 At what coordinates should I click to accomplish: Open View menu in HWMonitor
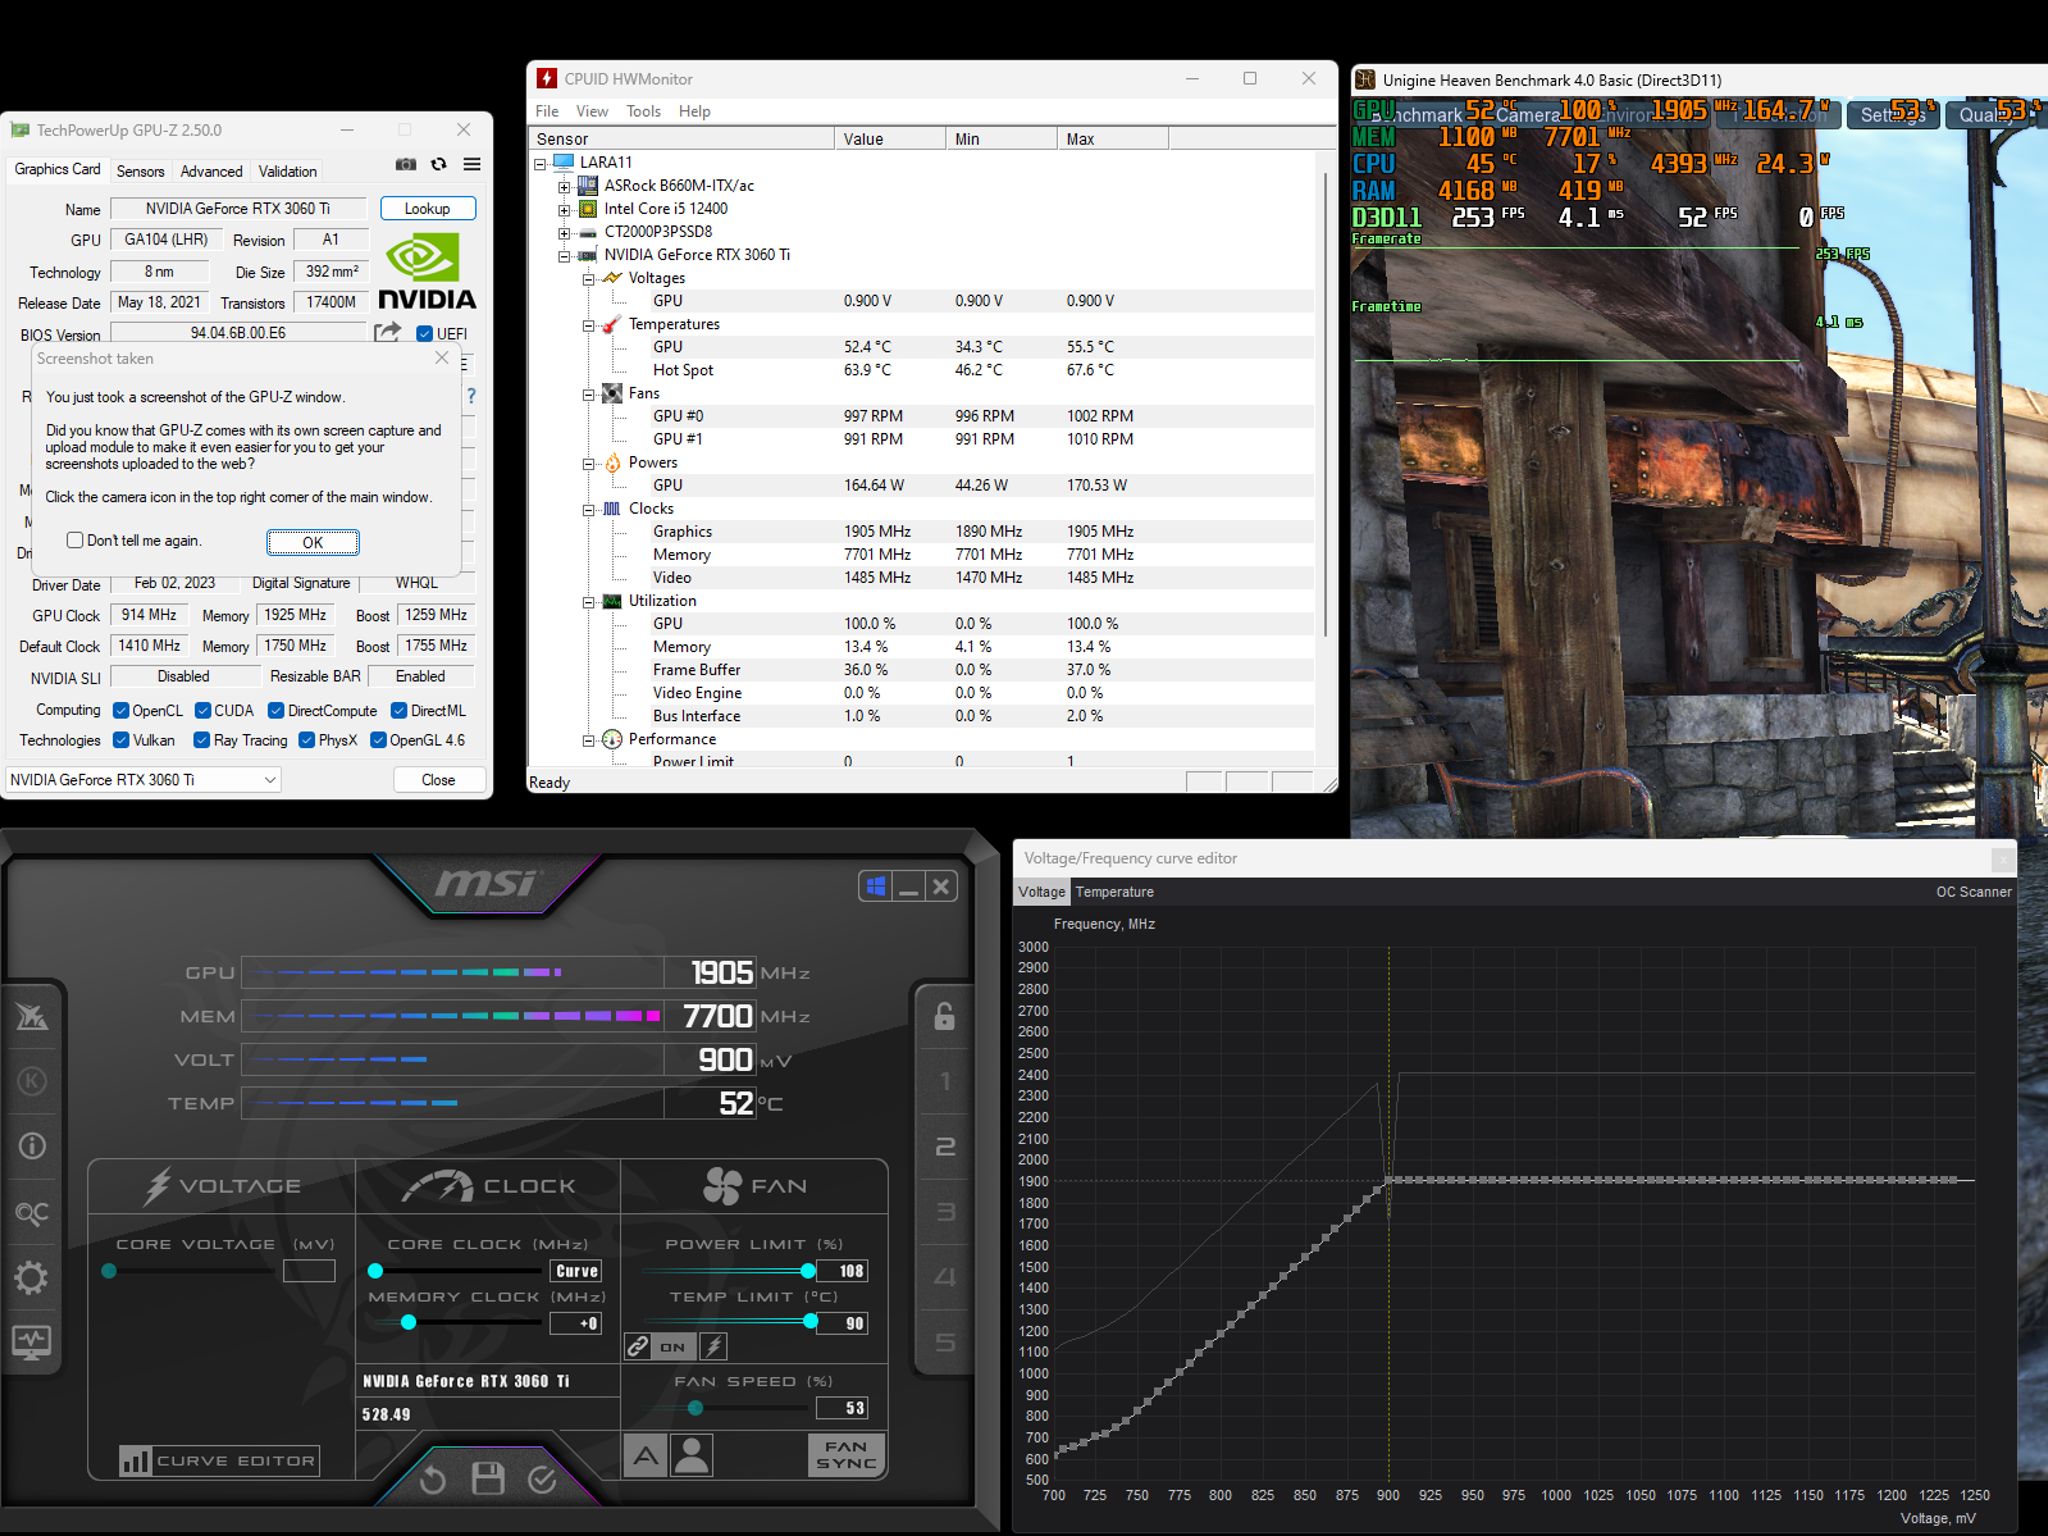(x=592, y=111)
